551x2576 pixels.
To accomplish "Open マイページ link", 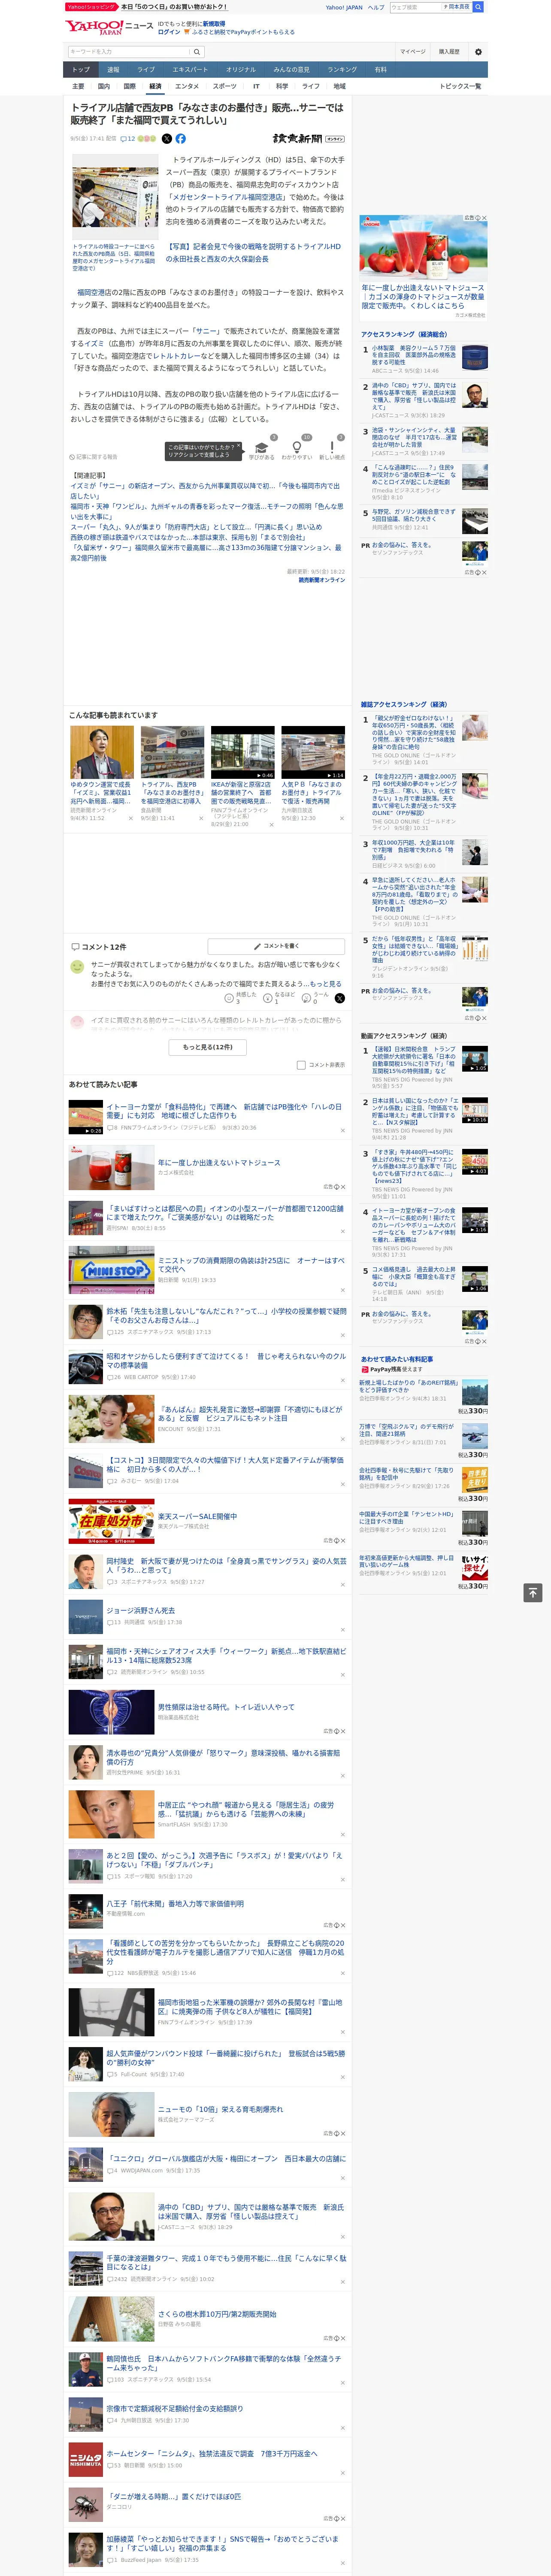I will coord(413,52).
